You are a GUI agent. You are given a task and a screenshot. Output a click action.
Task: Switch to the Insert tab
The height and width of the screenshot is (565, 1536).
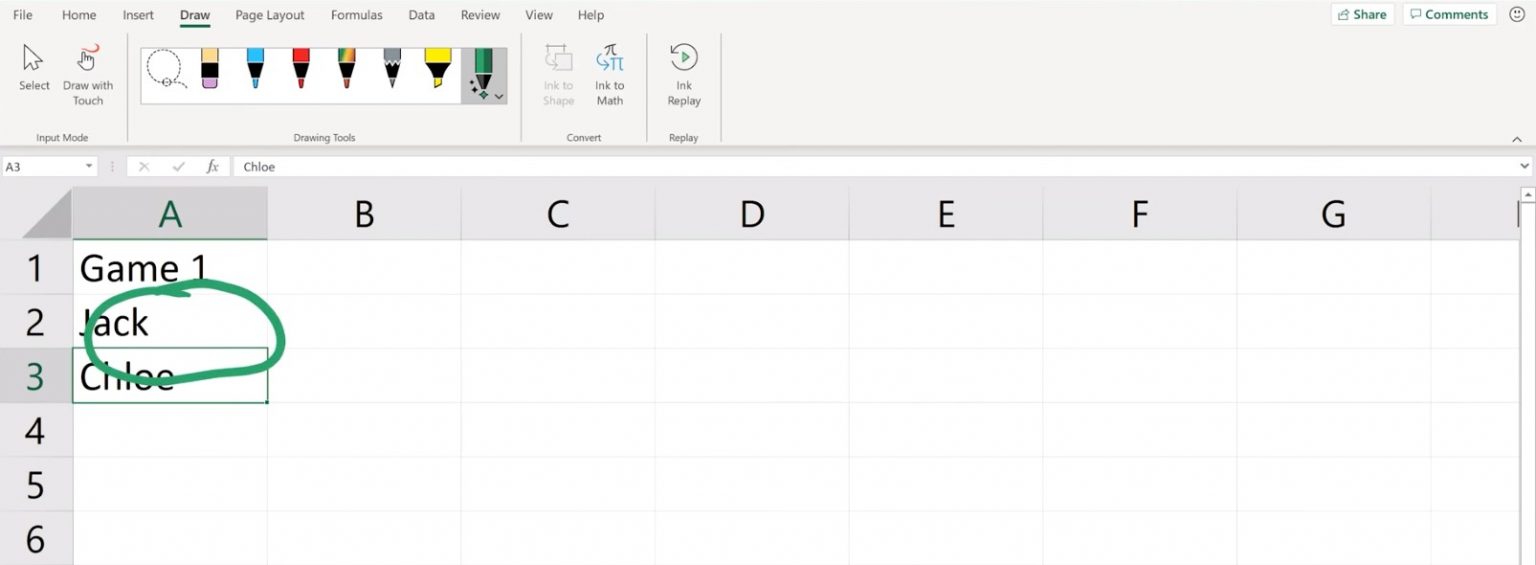point(138,15)
